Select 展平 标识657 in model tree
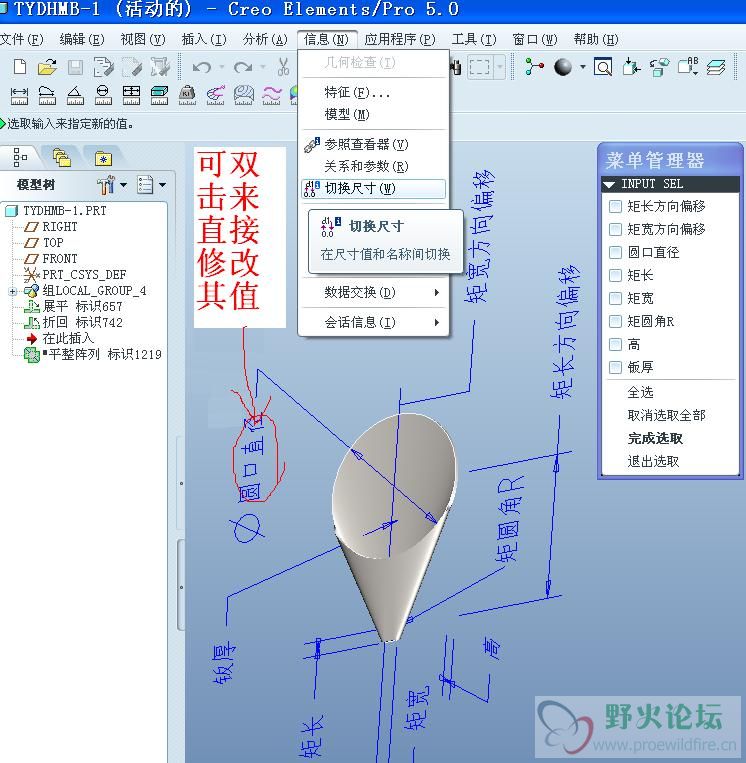The image size is (746, 763). 73,307
